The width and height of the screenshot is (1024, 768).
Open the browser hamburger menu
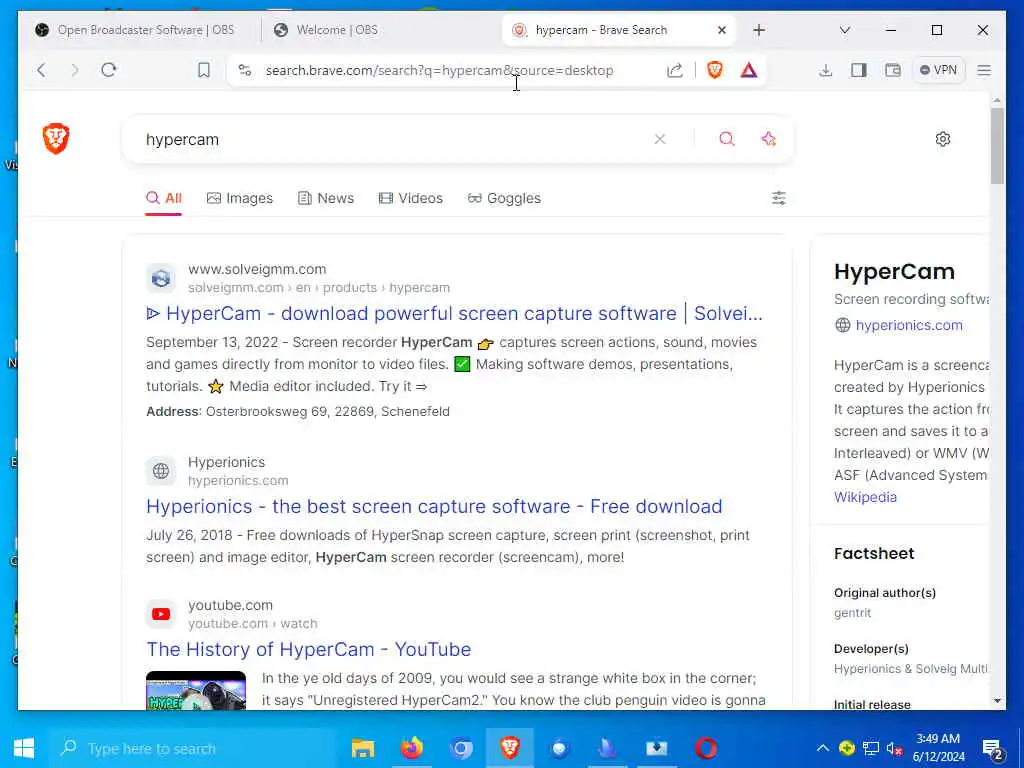984,70
